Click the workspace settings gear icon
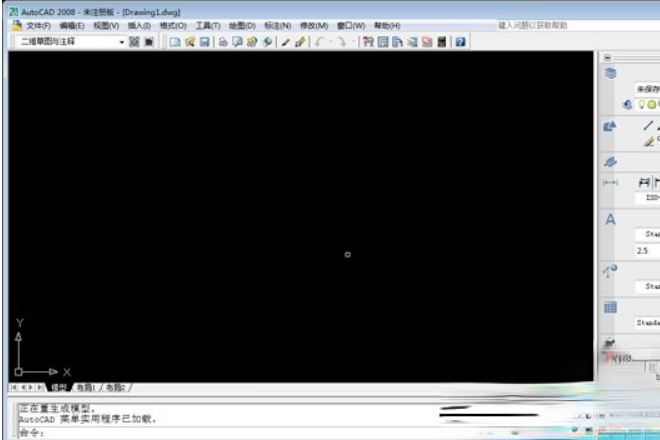Viewport: 660px width, 440px height. [x=134, y=42]
